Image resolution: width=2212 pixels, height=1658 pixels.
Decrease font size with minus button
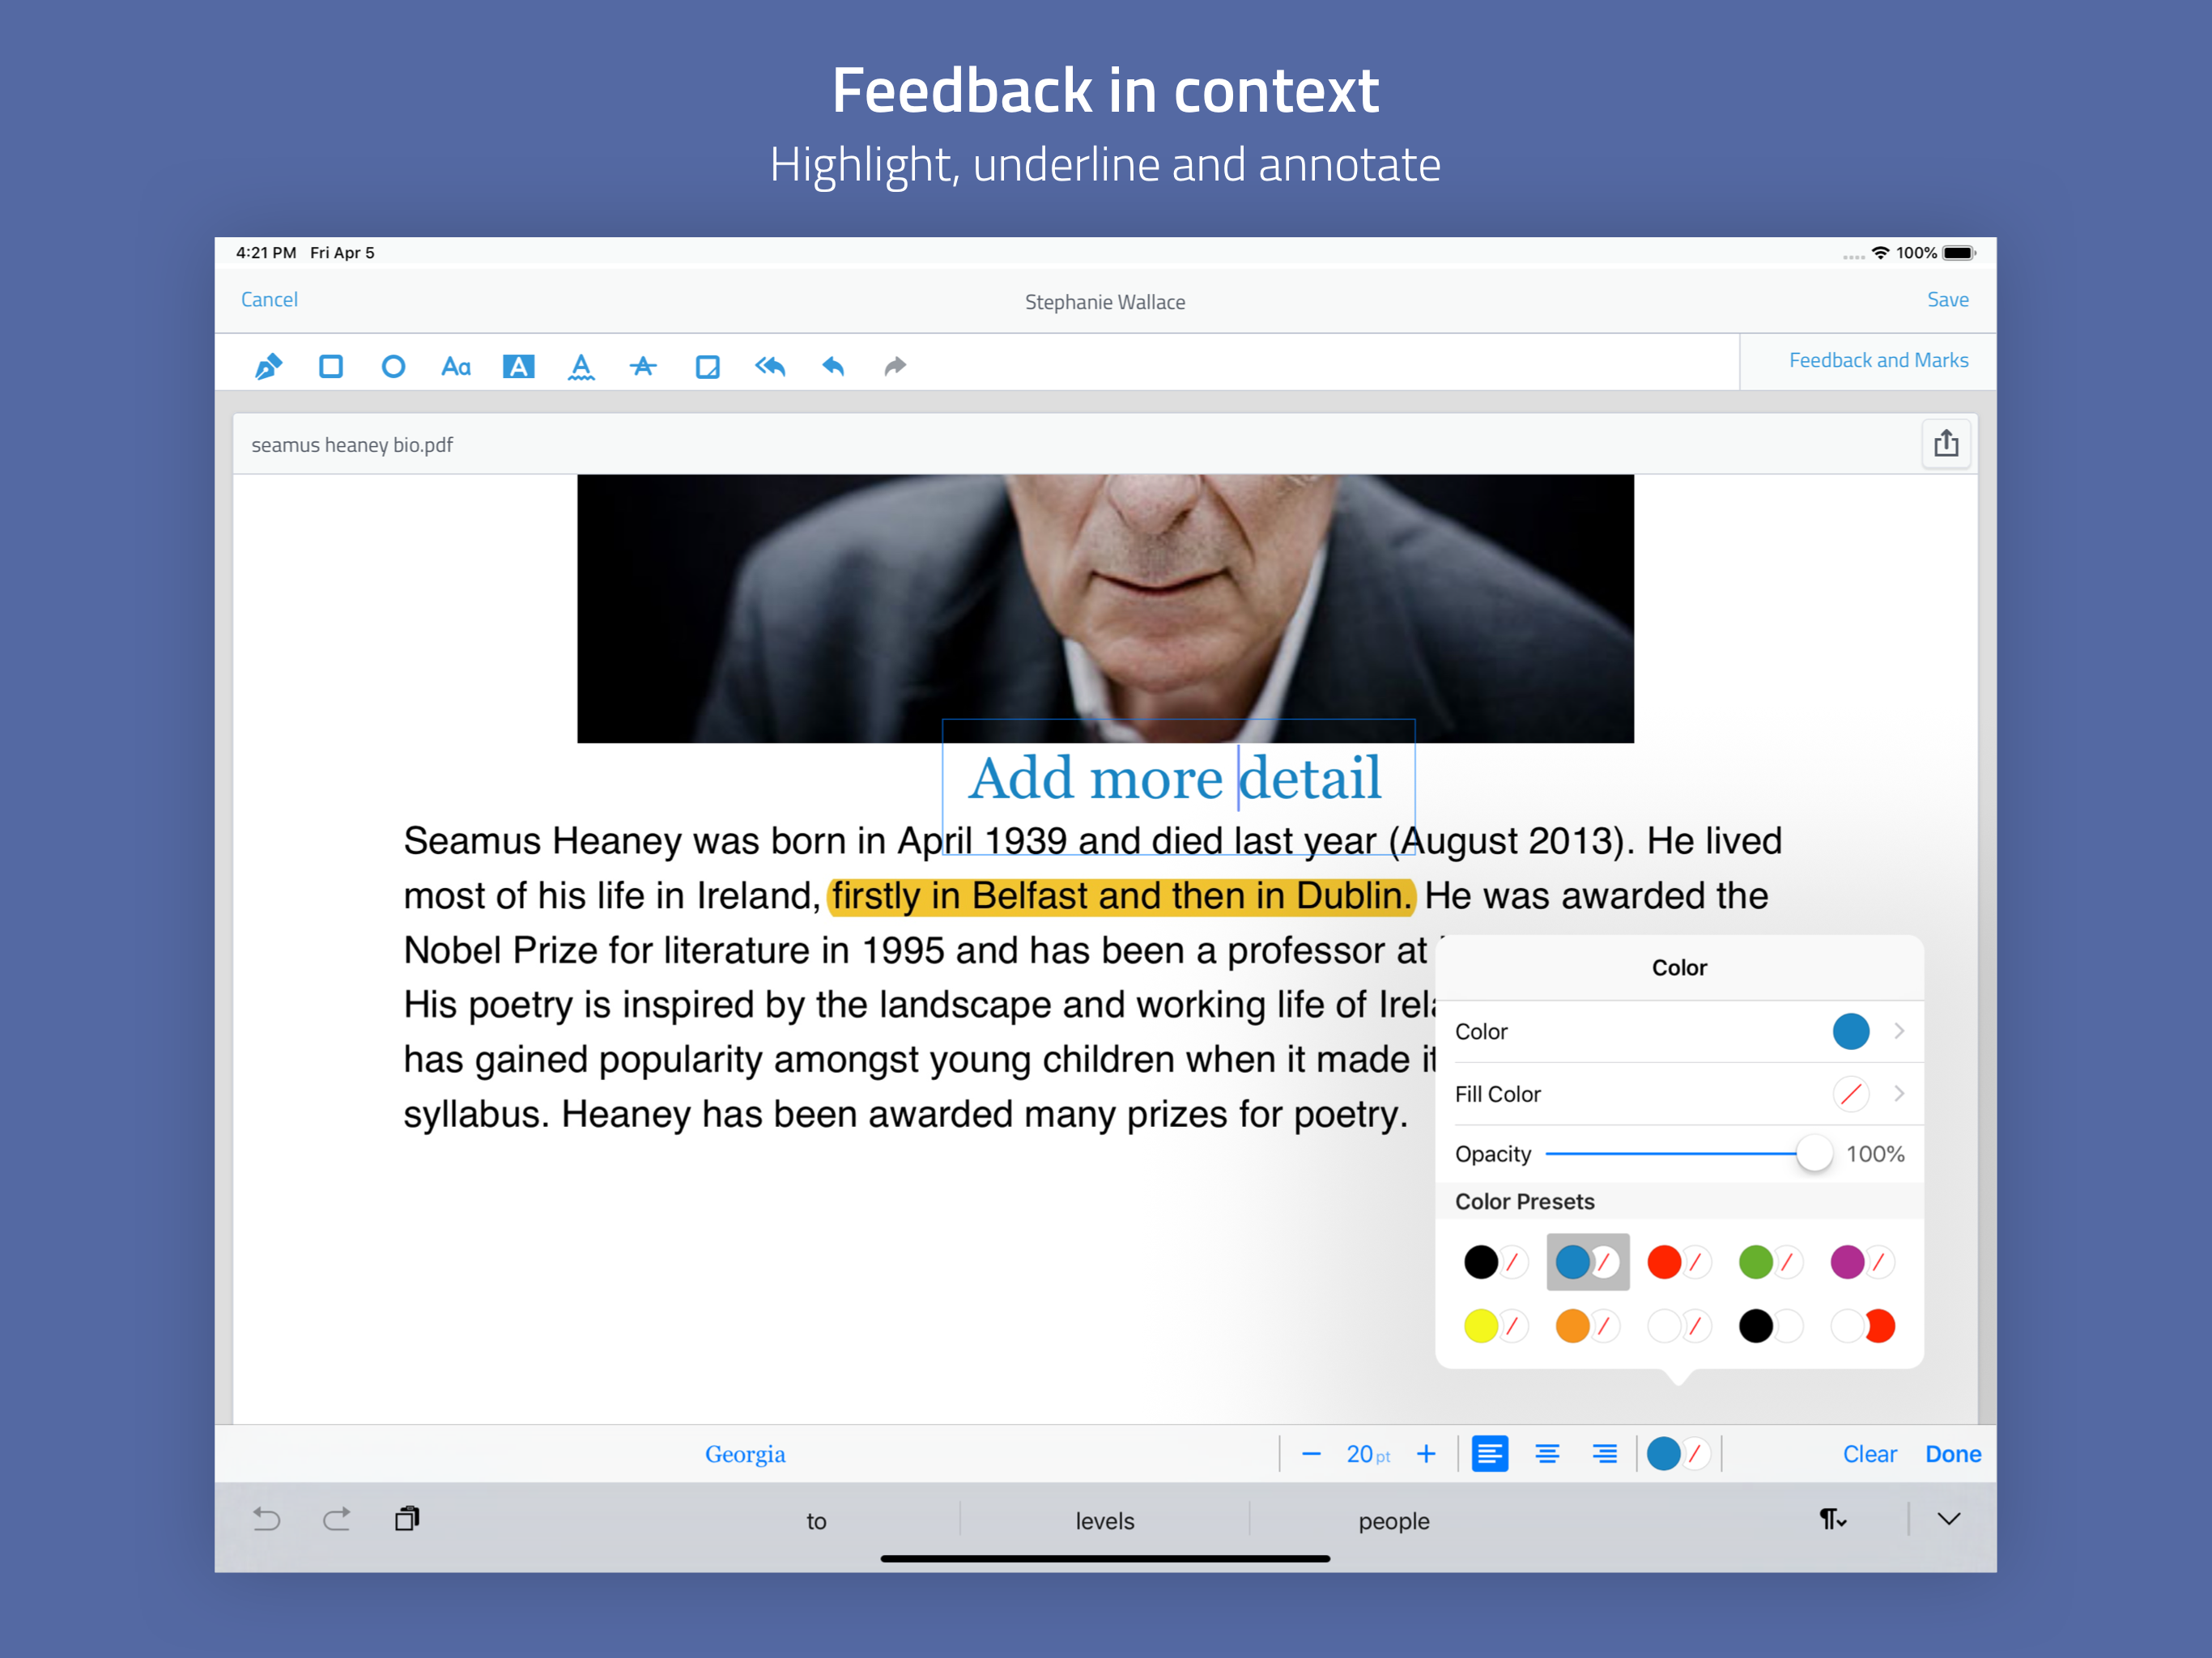point(1311,1454)
